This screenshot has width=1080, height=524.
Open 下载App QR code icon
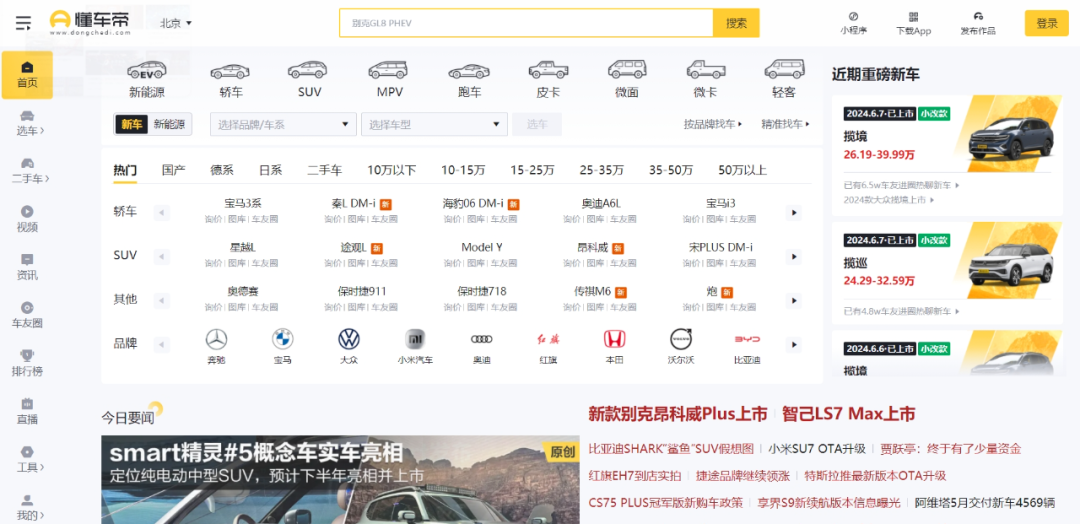pyautogui.click(x=913, y=17)
